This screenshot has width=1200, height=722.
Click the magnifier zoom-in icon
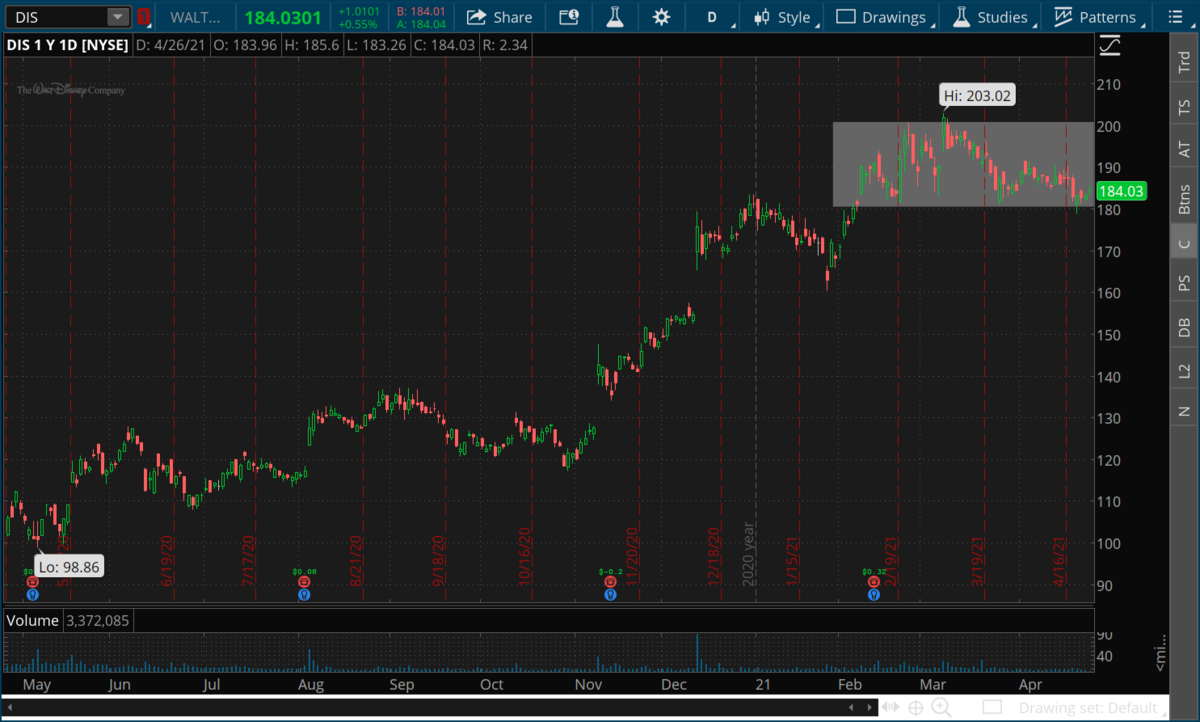point(941,707)
